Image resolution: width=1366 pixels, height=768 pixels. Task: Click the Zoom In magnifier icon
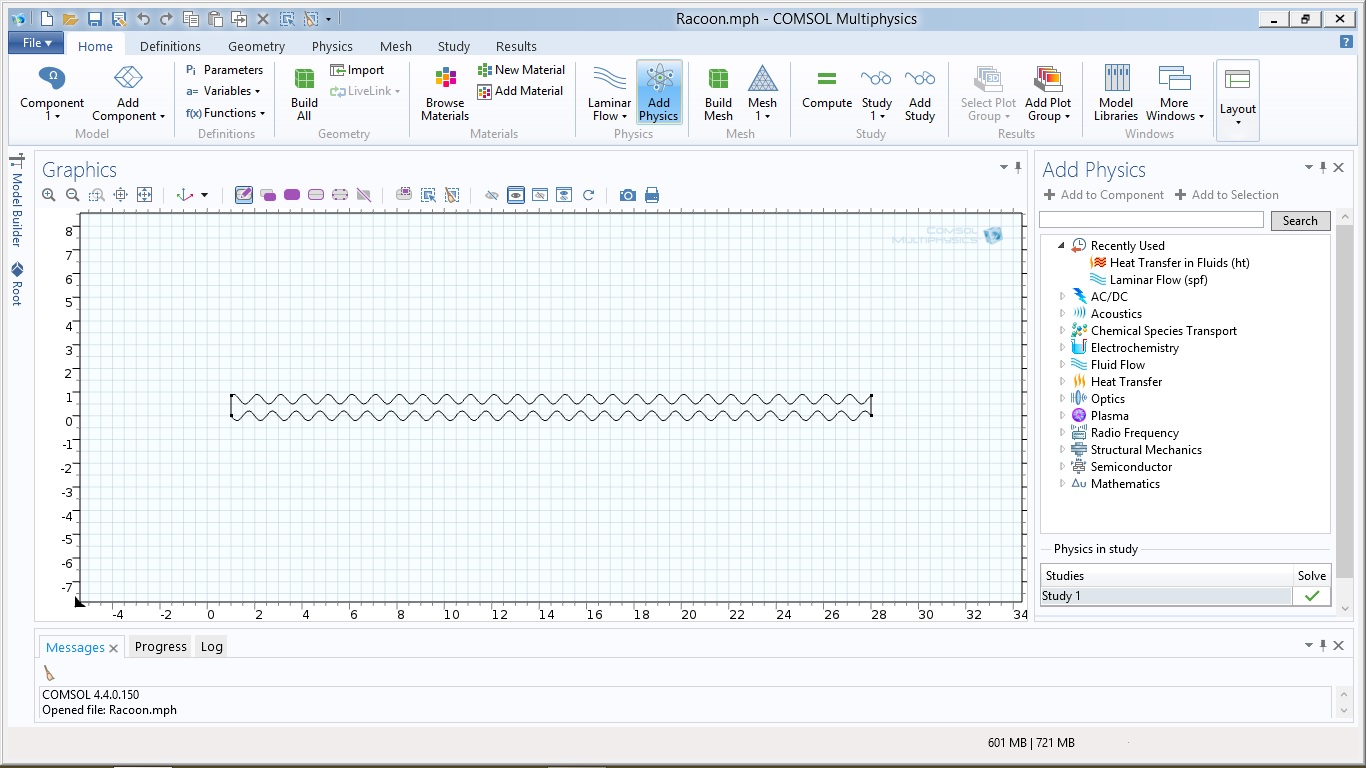pos(48,195)
